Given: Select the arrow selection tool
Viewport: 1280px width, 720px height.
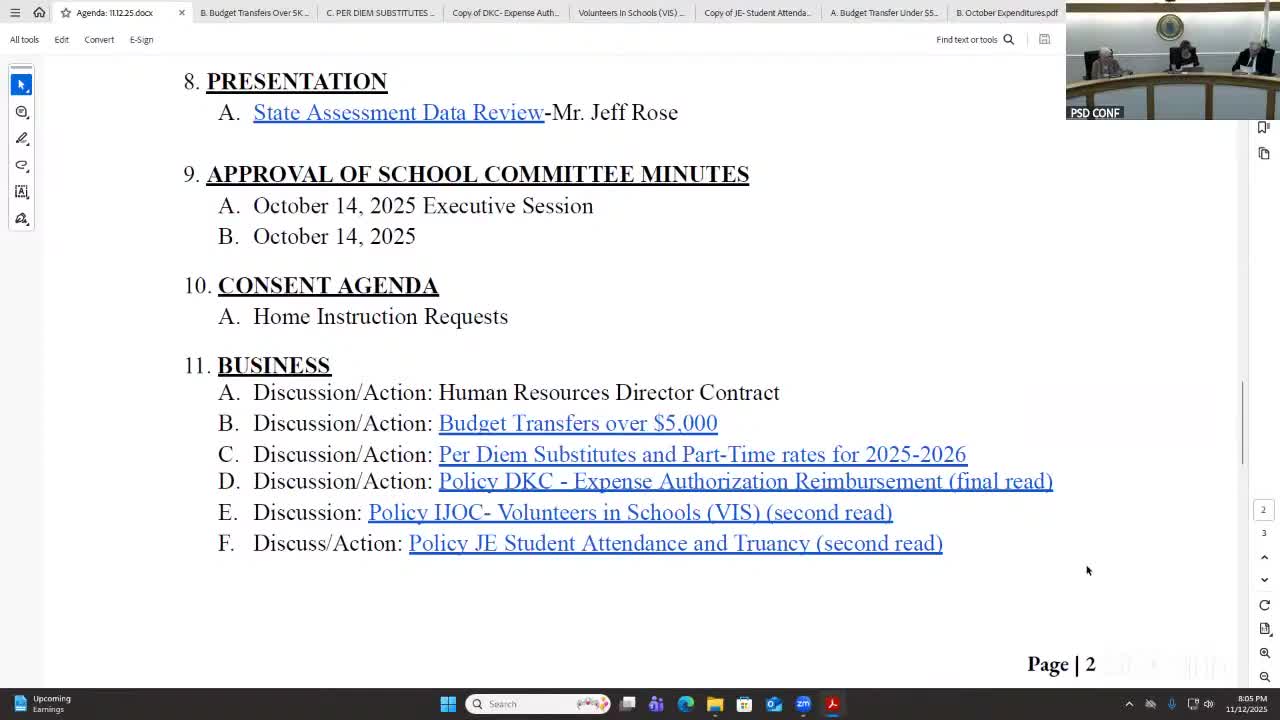Looking at the screenshot, I should pos(21,84).
